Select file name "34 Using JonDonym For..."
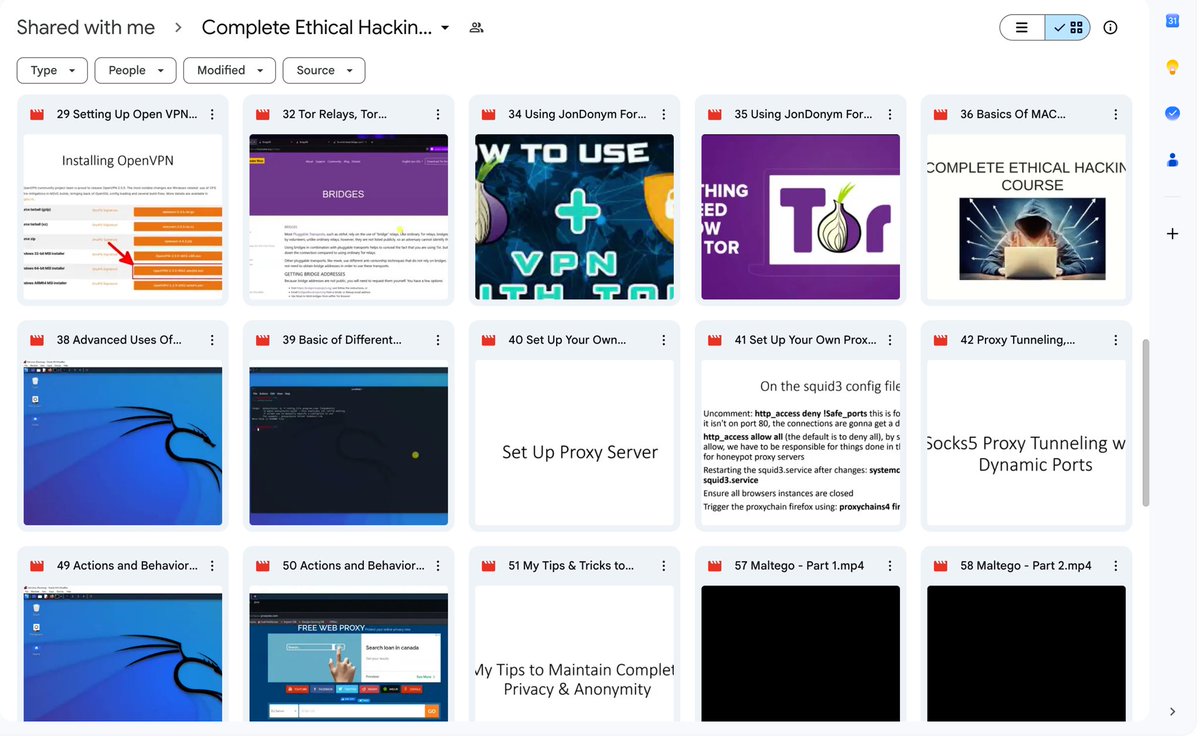 click(577, 115)
